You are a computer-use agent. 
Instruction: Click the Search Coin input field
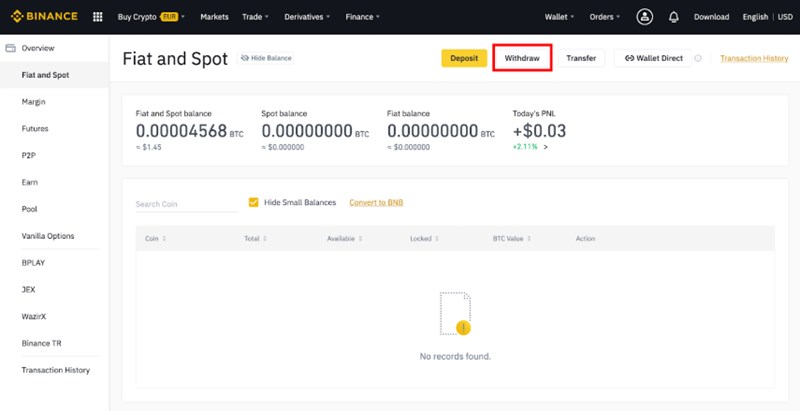point(185,204)
